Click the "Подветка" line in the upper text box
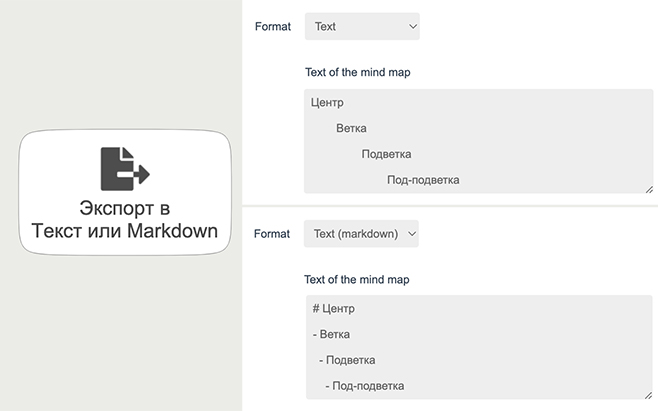This screenshot has width=658, height=411. tap(386, 154)
